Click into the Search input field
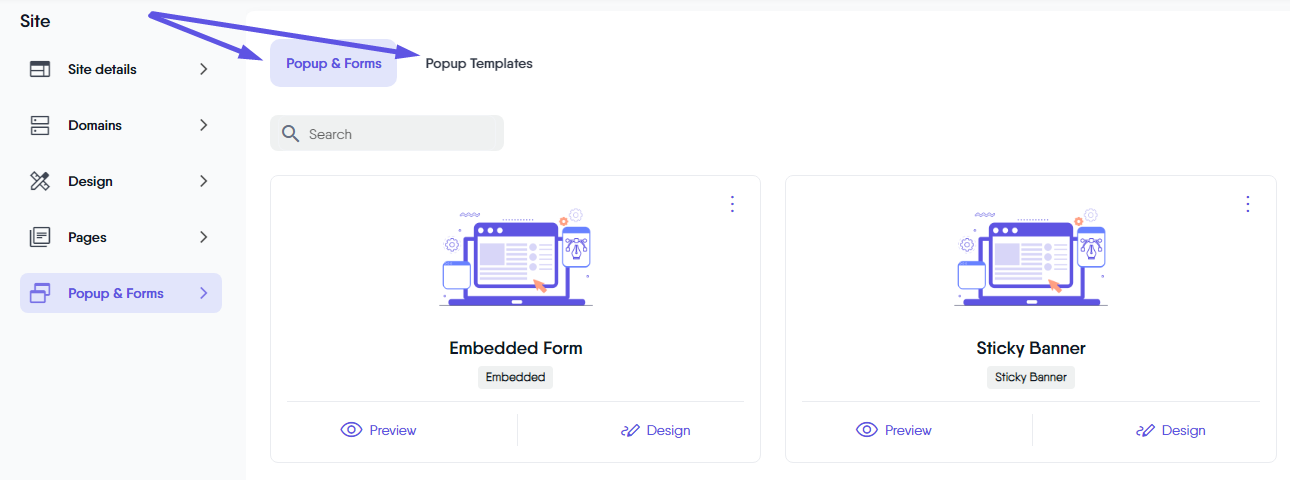1290x480 pixels. click(x=400, y=134)
